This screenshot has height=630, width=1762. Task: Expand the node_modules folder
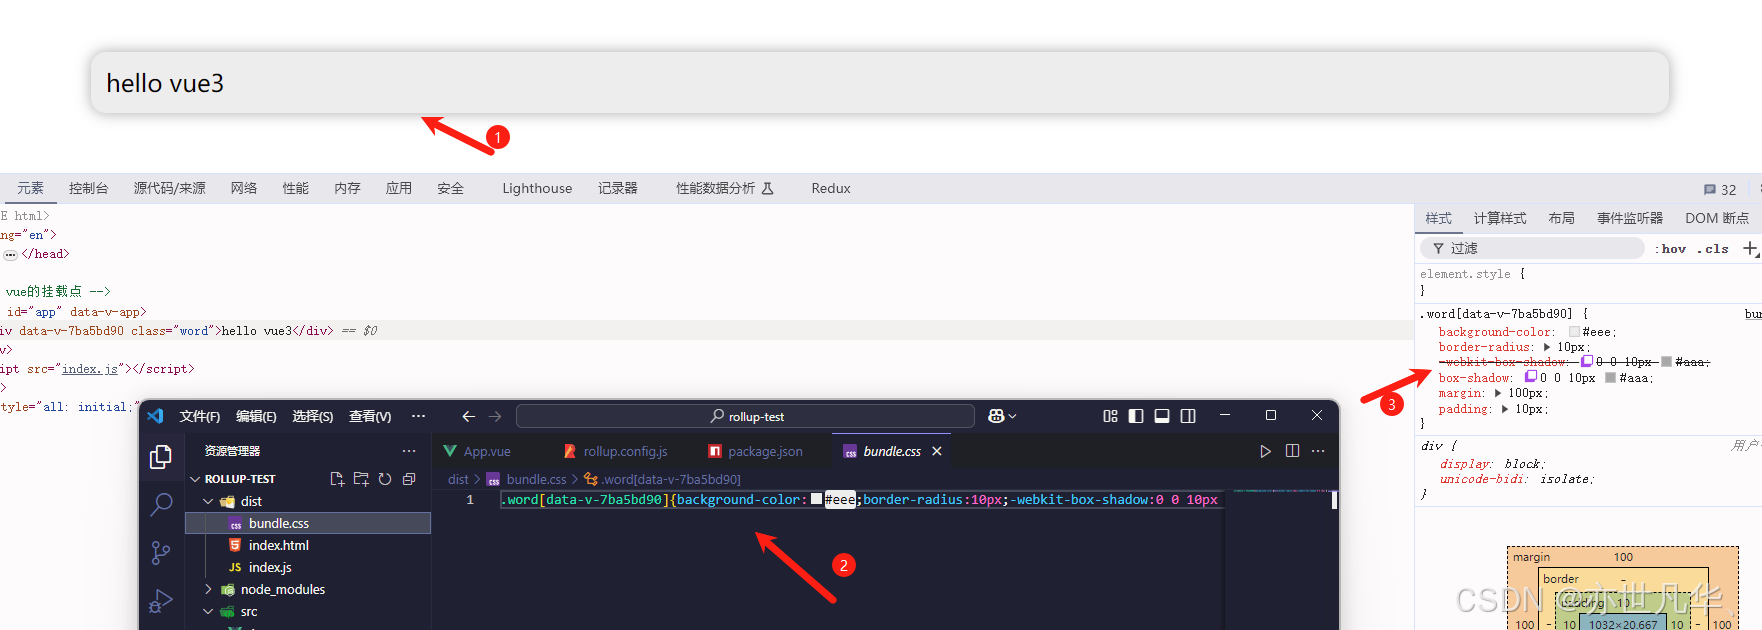[x=208, y=589]
